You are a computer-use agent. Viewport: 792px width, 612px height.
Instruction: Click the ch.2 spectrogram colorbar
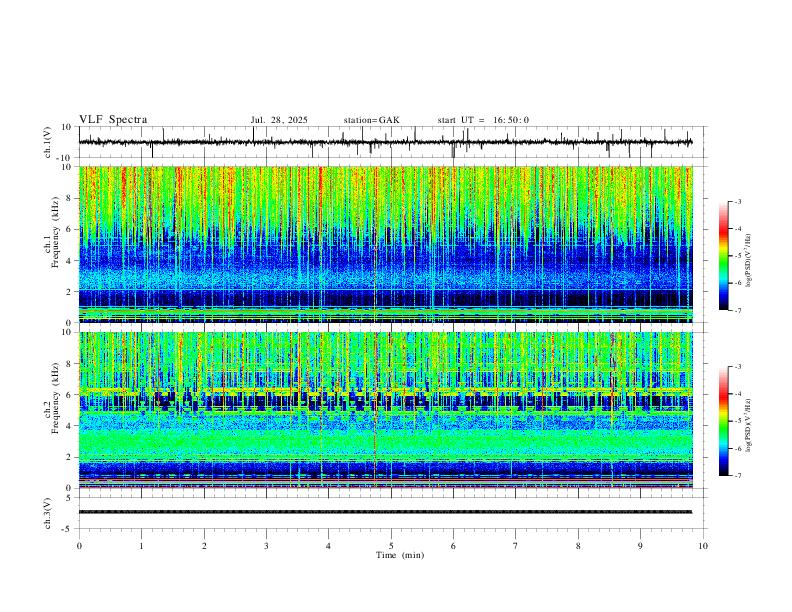(723, 421)
